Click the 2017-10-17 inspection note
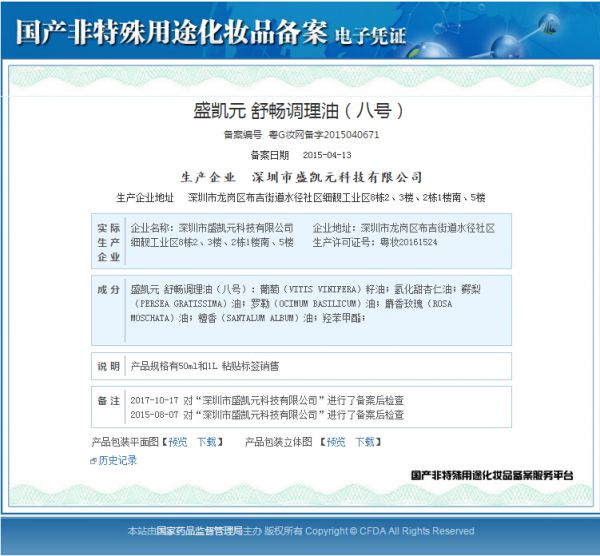 (267, 400)
